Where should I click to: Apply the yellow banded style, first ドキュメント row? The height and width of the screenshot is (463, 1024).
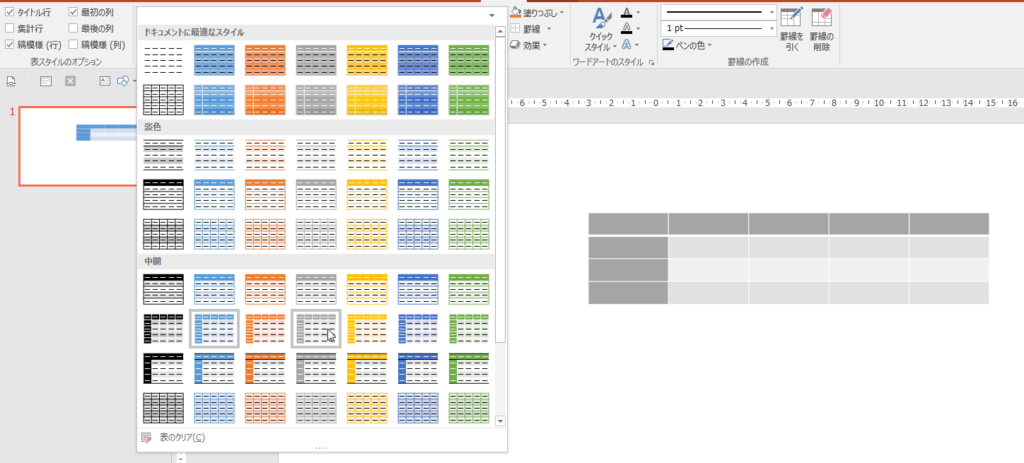[x=367, y=60]
